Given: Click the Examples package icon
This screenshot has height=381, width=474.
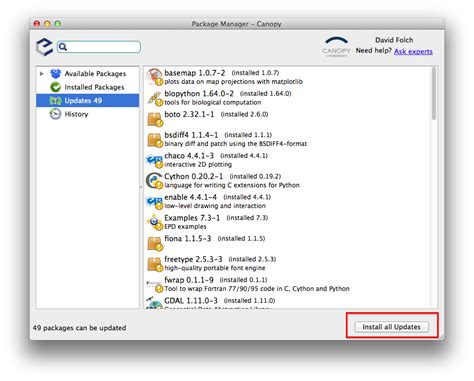Looking at the screenshot, I should [x=154, y=222].
